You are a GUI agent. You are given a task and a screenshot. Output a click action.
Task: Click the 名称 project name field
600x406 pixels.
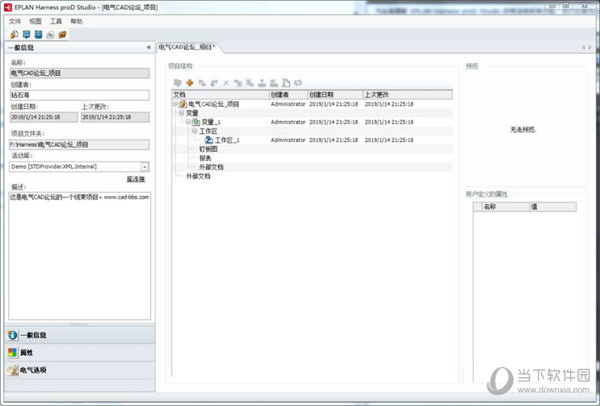click(80, 73)
